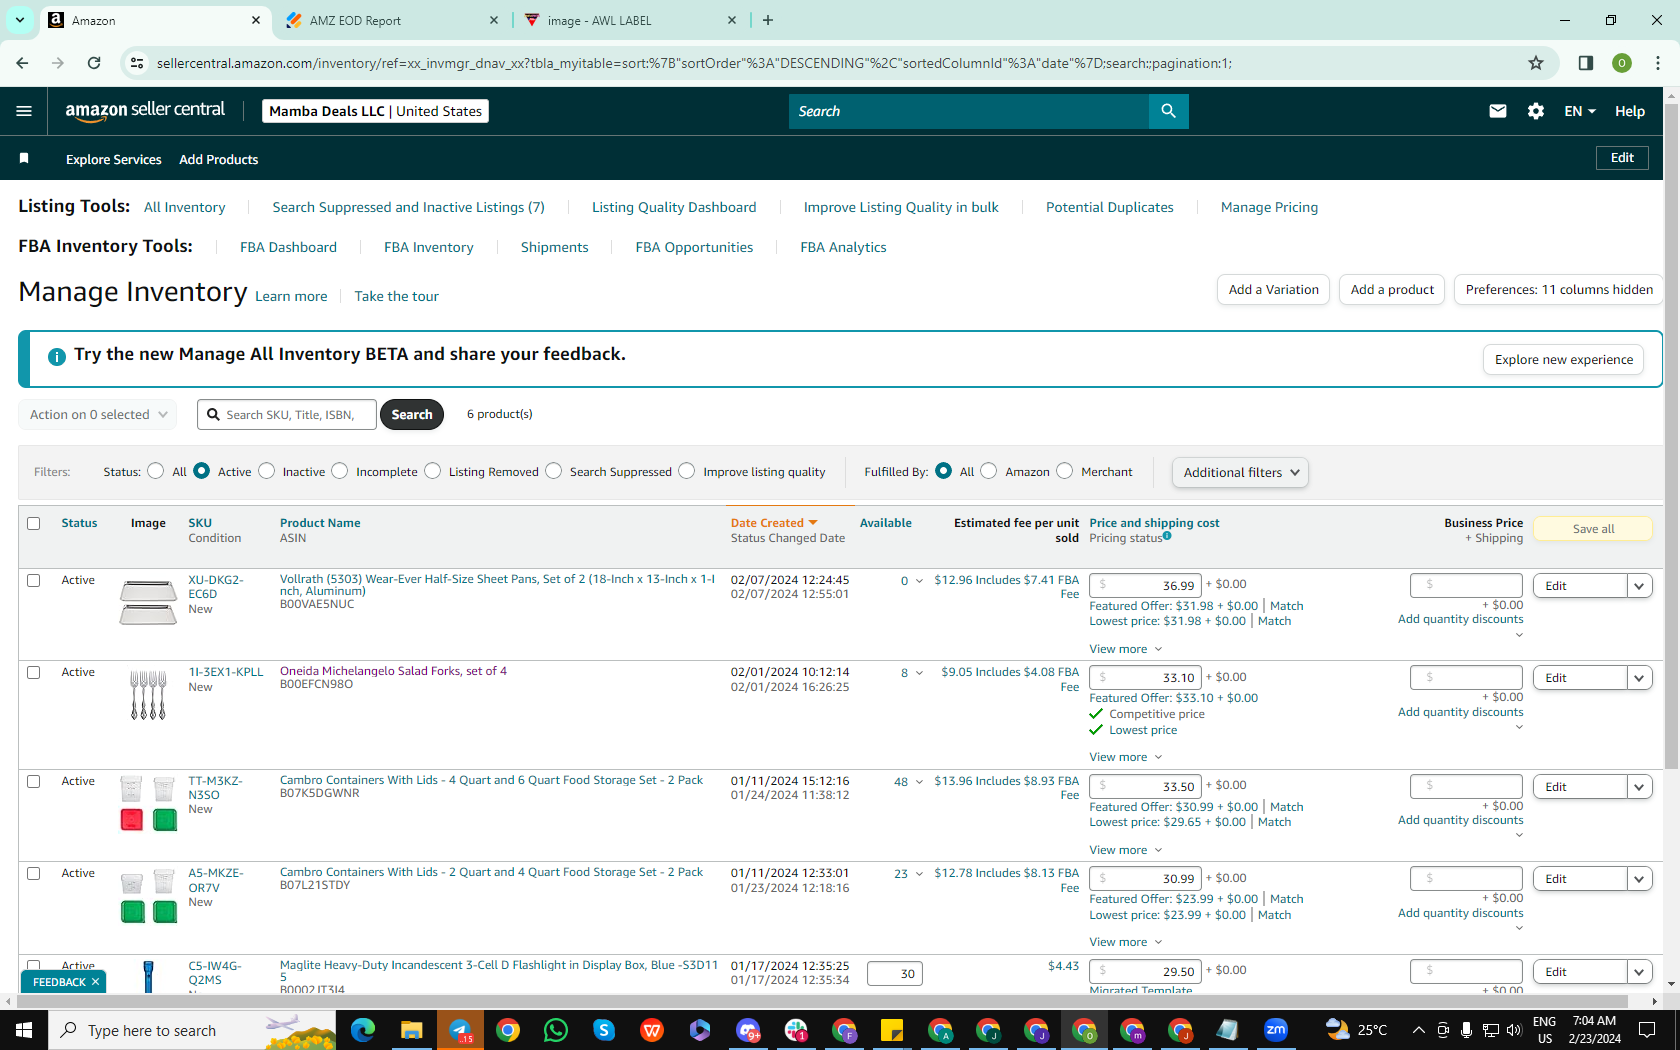Click the Add a Variation button

point(1273,290)
